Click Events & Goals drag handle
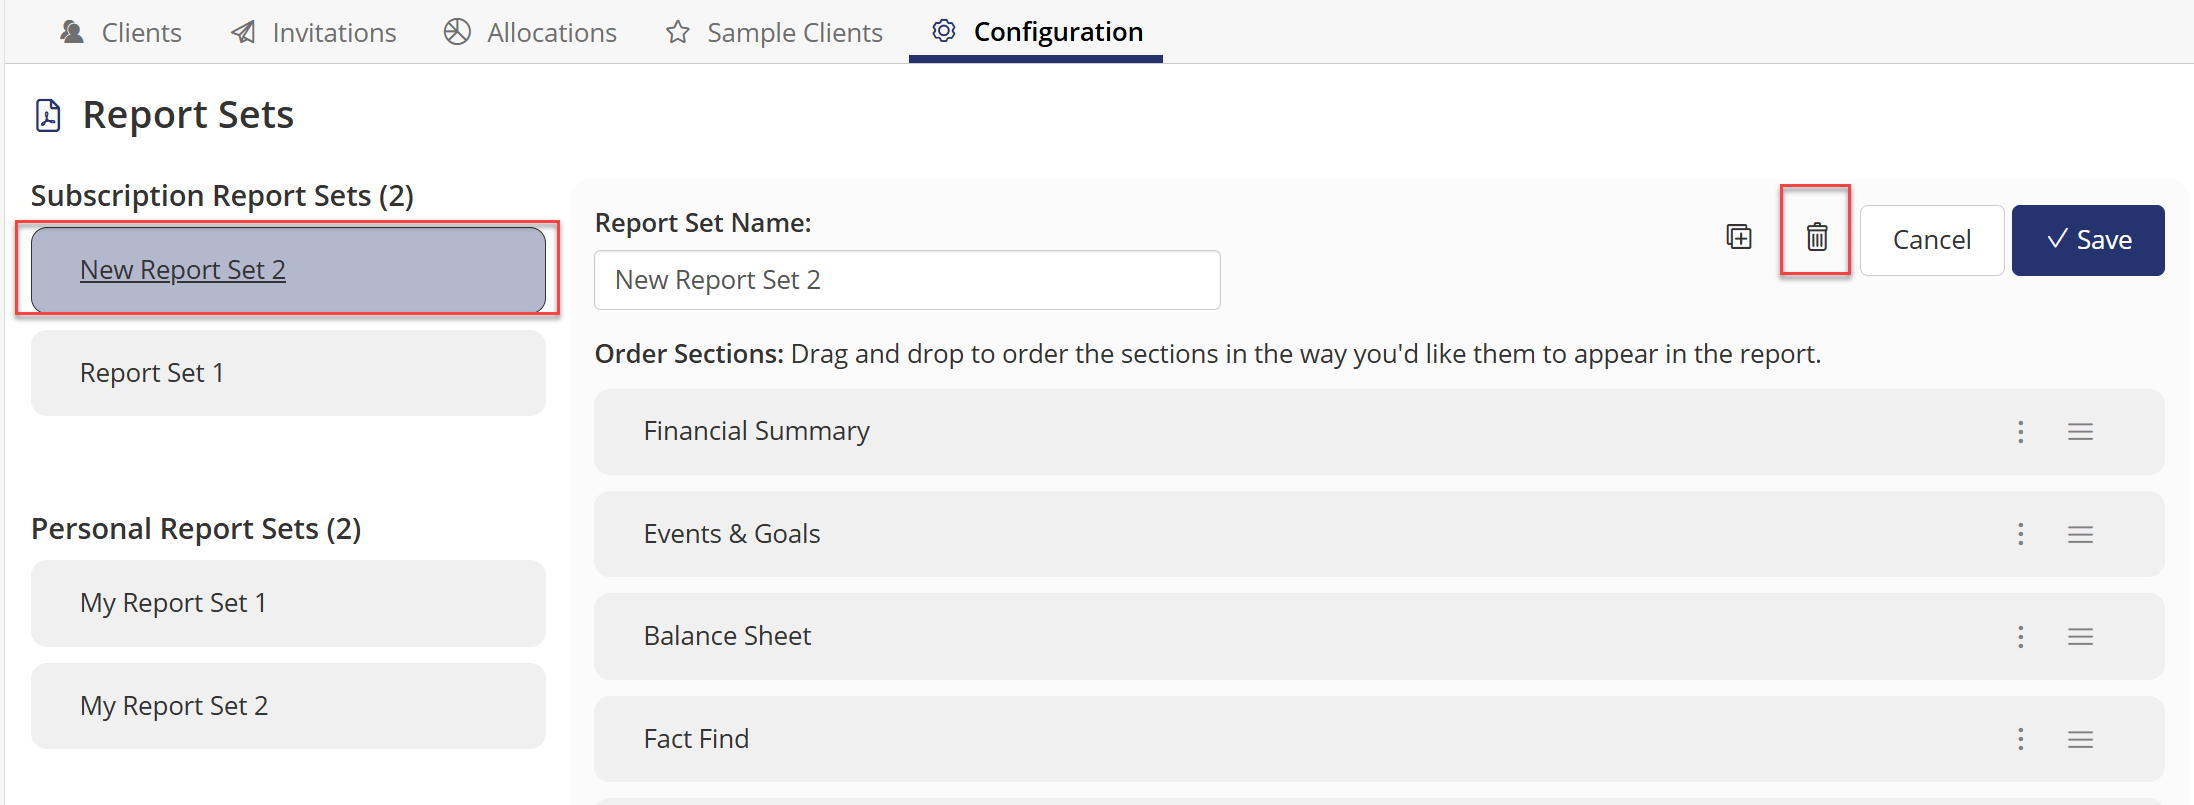Viewport: 2194px width, 805px height. click(x=2081, y=534)
